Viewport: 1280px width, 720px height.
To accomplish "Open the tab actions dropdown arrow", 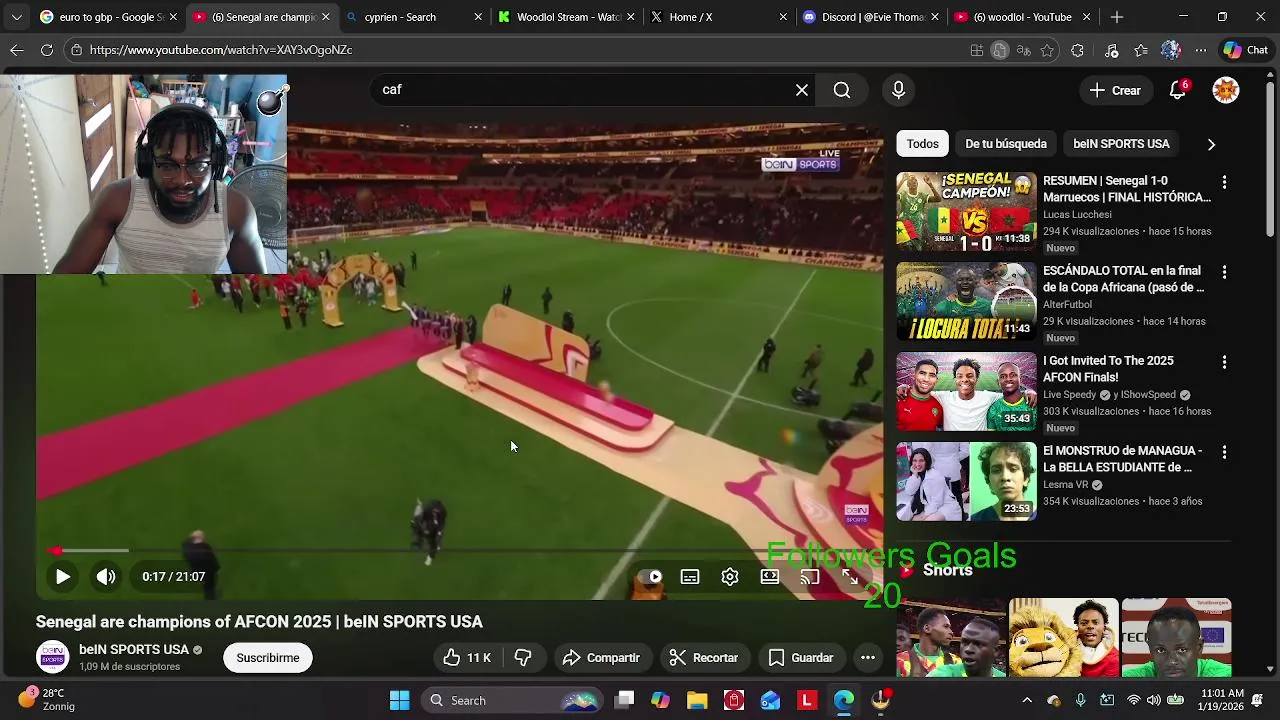I will (16, 17).
